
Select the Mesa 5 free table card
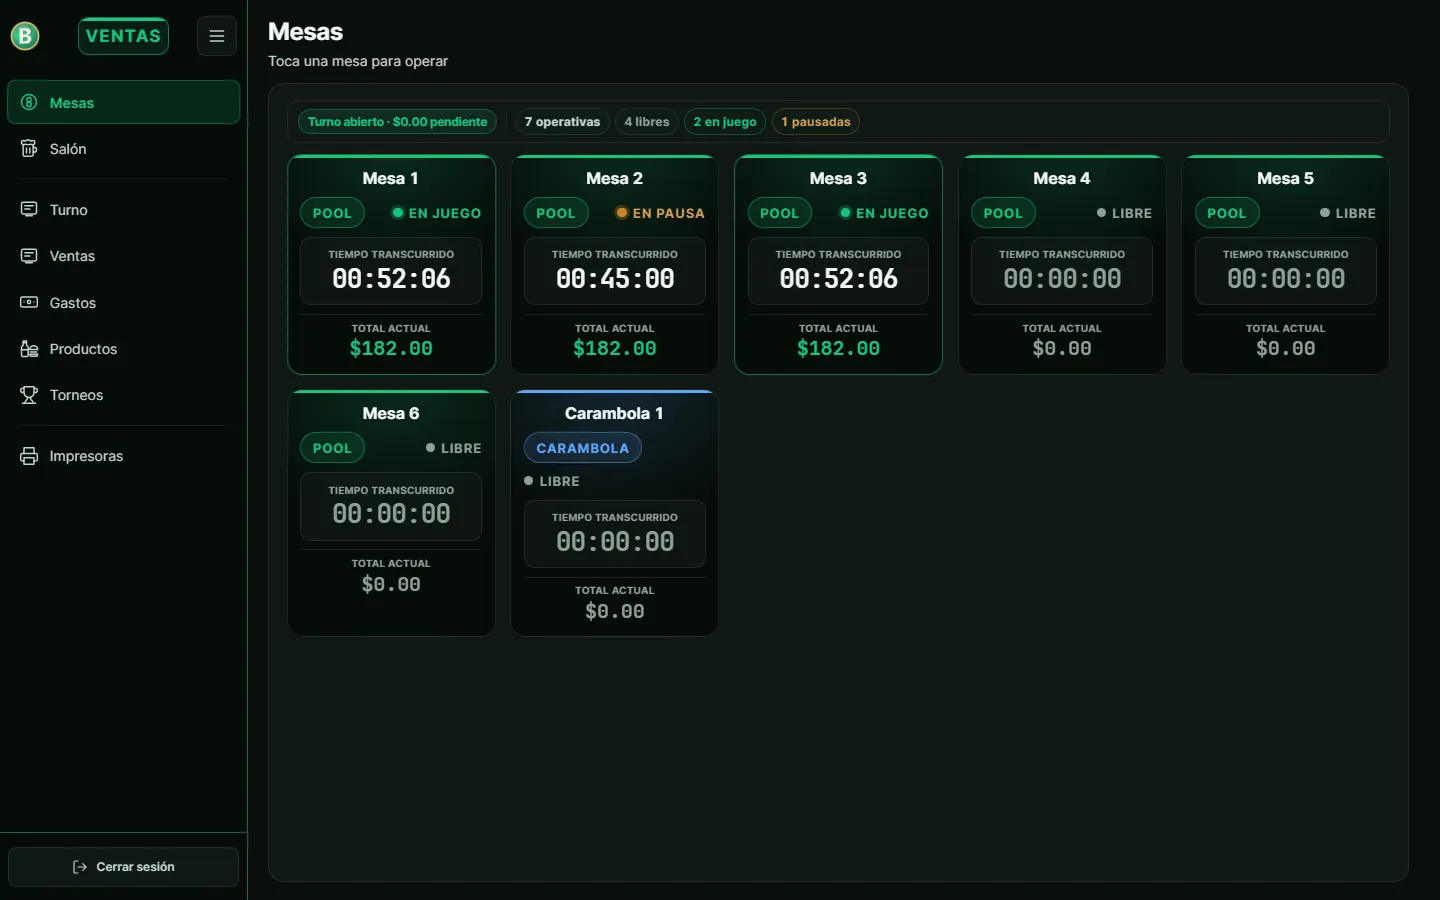click(1285, 265)
